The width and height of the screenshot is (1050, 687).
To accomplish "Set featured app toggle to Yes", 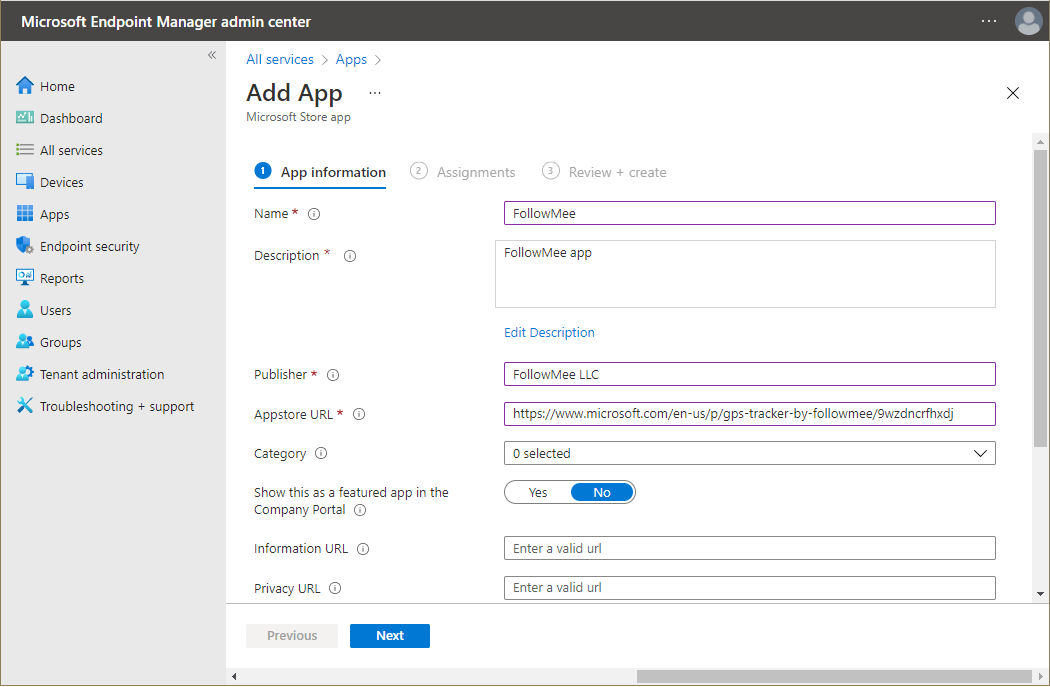I will tap(538, 491).
